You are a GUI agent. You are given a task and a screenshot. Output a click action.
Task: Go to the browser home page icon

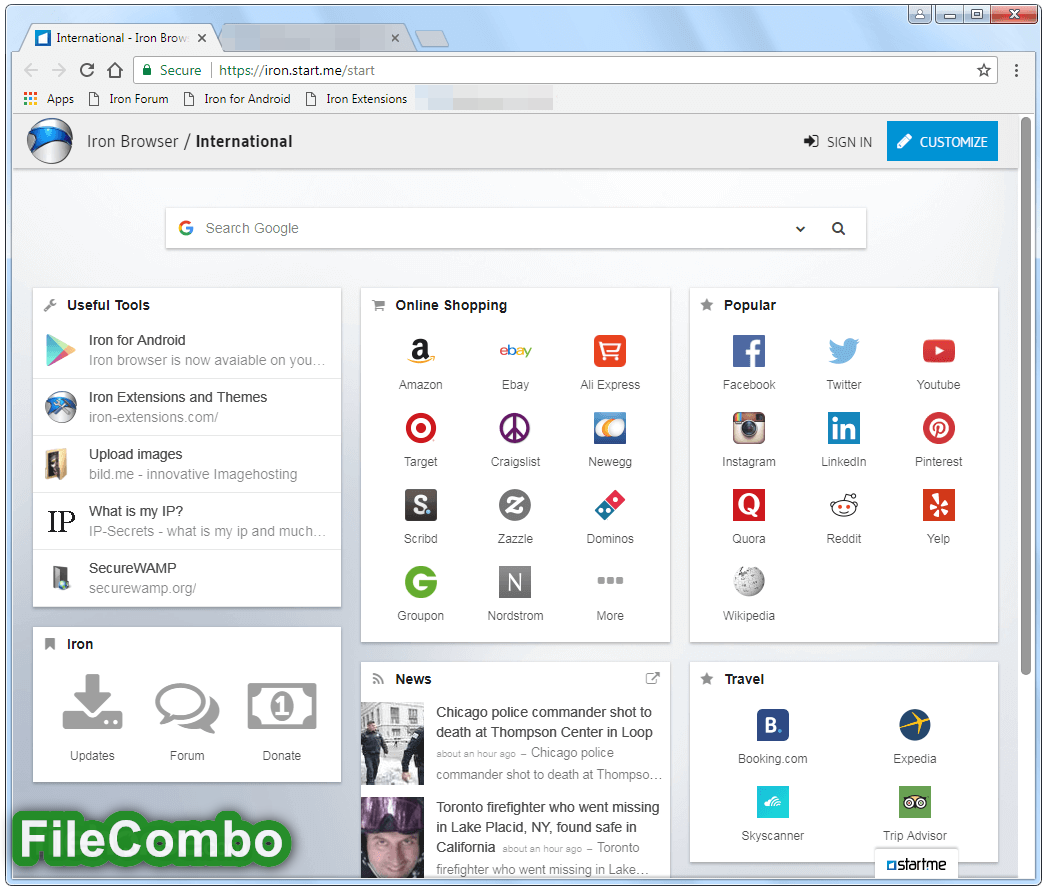tap(115, 70)
